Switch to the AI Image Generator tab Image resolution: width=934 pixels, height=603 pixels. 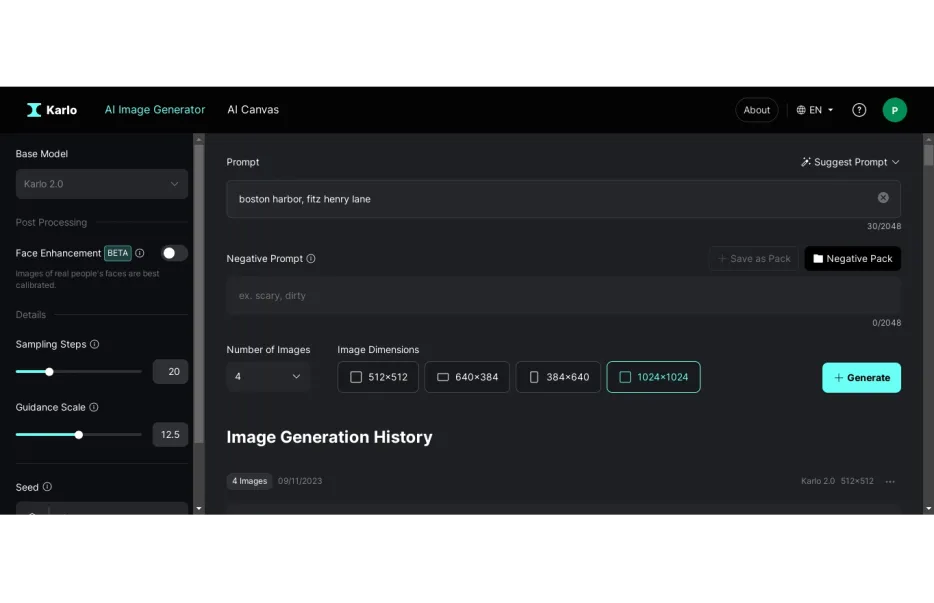click(155, 110)
